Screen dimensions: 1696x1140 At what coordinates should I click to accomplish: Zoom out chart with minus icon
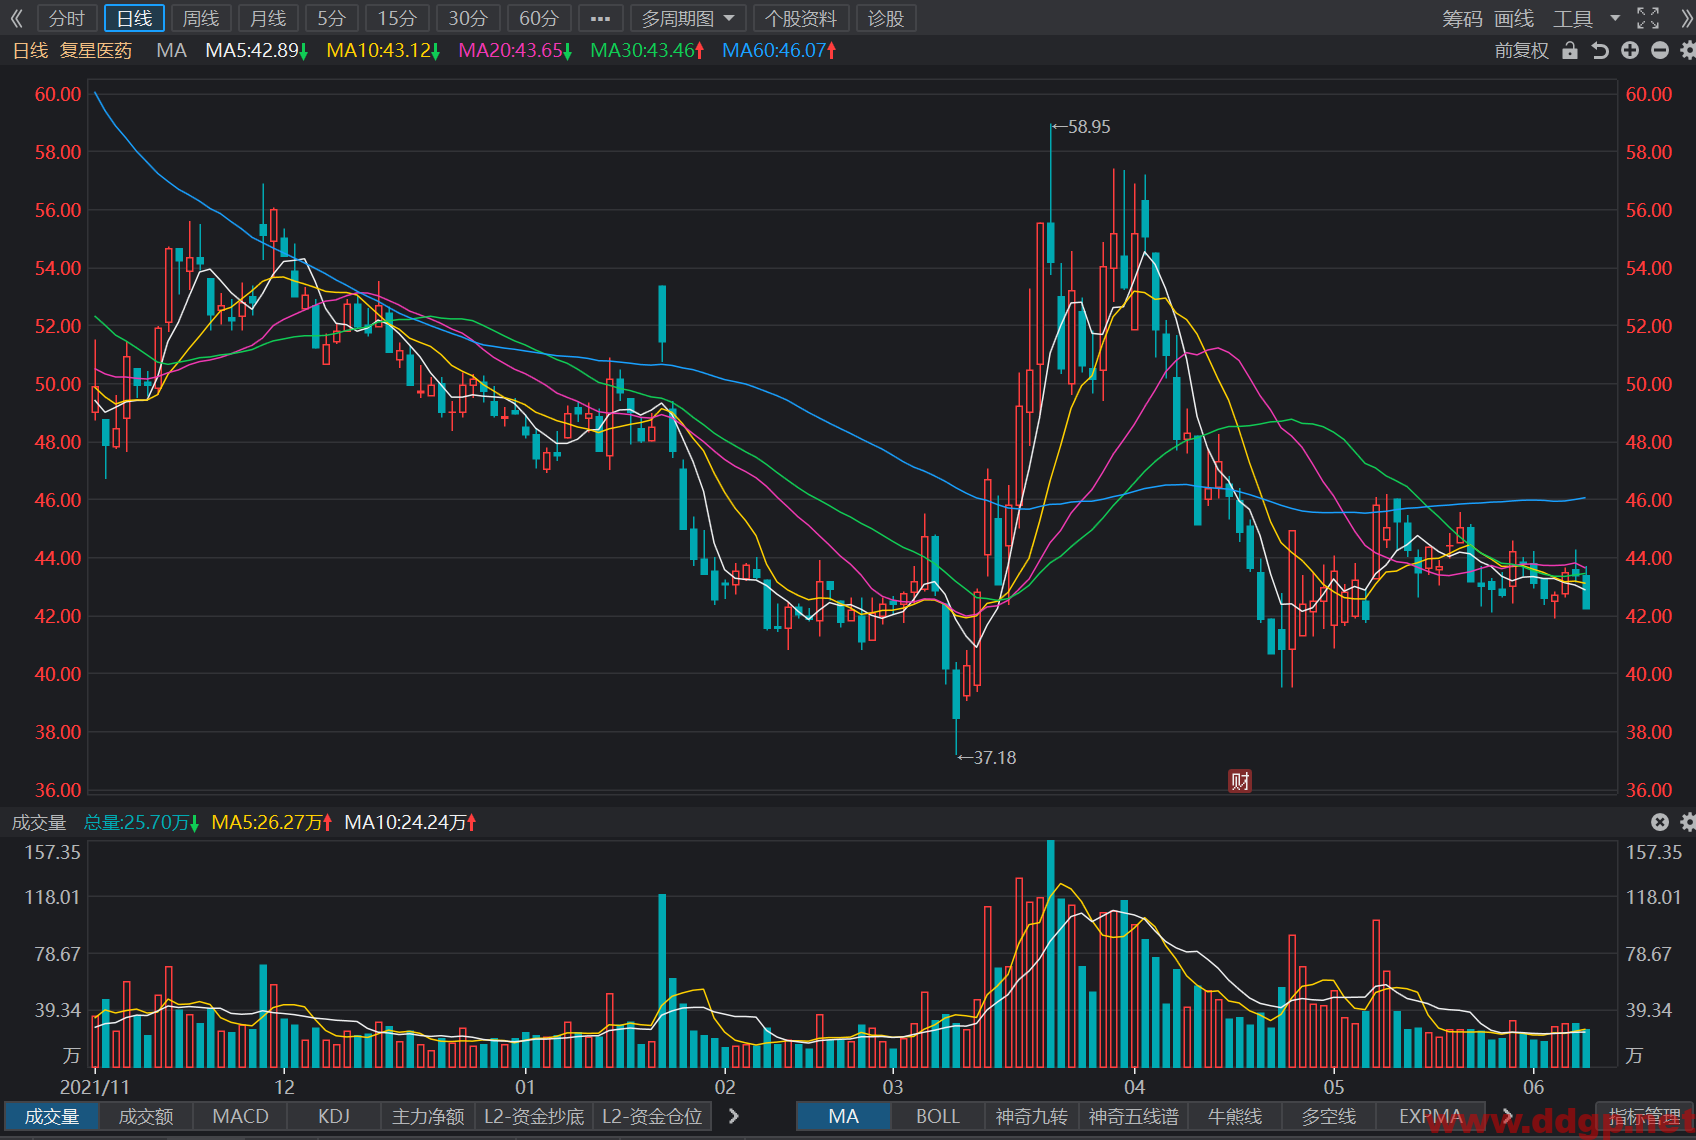click(1660, 50)
